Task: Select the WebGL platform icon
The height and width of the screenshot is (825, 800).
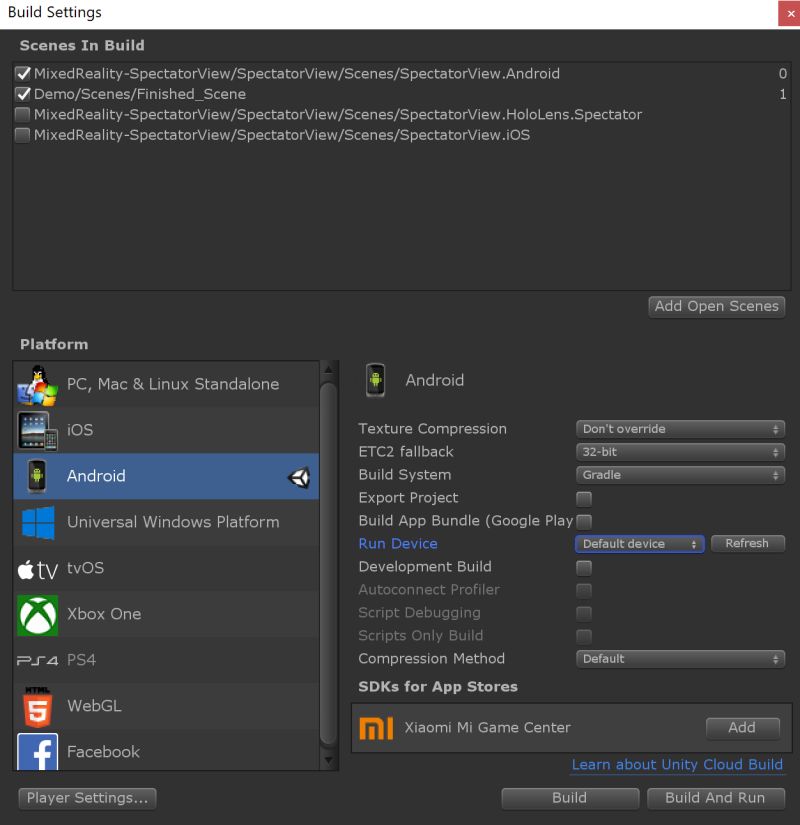Action: tap(38, 706)
